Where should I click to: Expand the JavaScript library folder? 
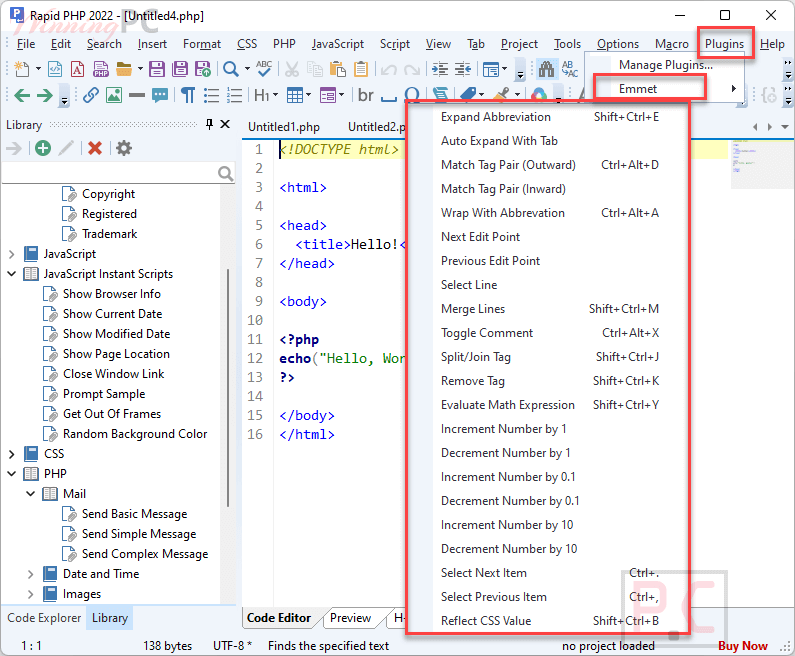[12, 254]
